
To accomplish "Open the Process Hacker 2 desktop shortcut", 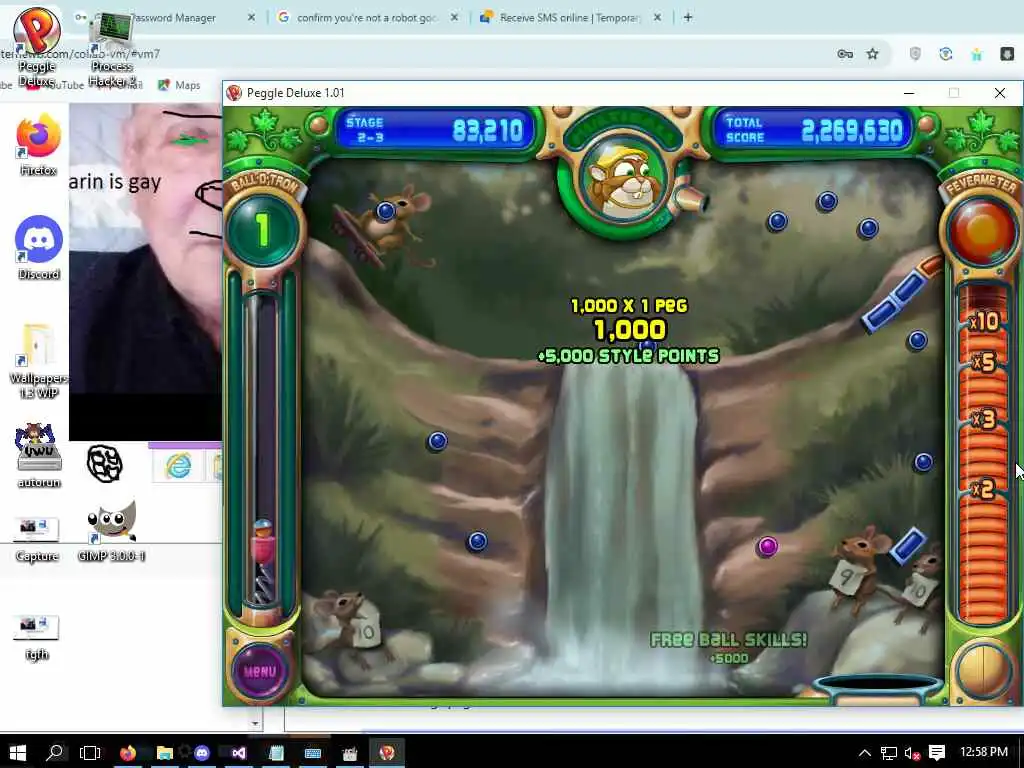I will (112, 50).
